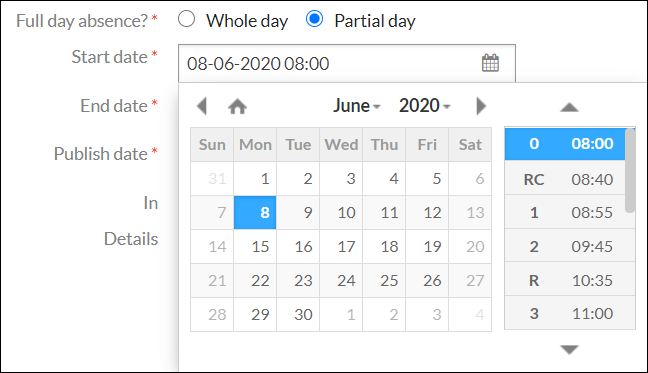This screenshot has width=648, height=373.
Task: Select the Whole day radio button
Action: 186,19
